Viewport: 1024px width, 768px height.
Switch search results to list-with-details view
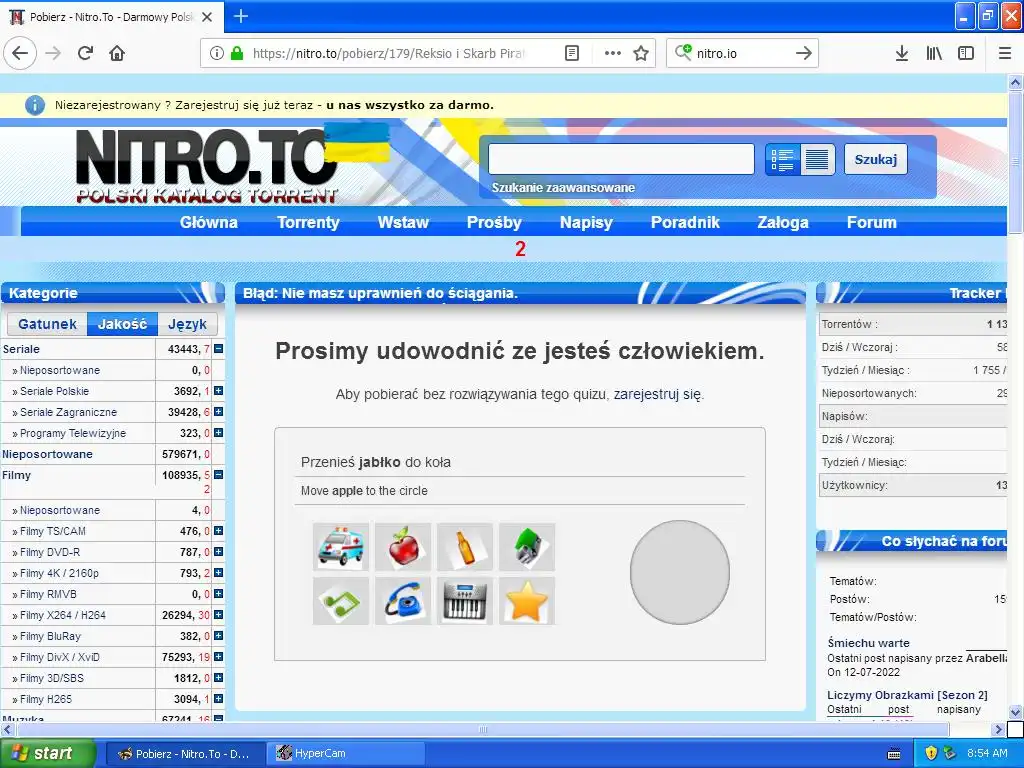pos(782,159)
